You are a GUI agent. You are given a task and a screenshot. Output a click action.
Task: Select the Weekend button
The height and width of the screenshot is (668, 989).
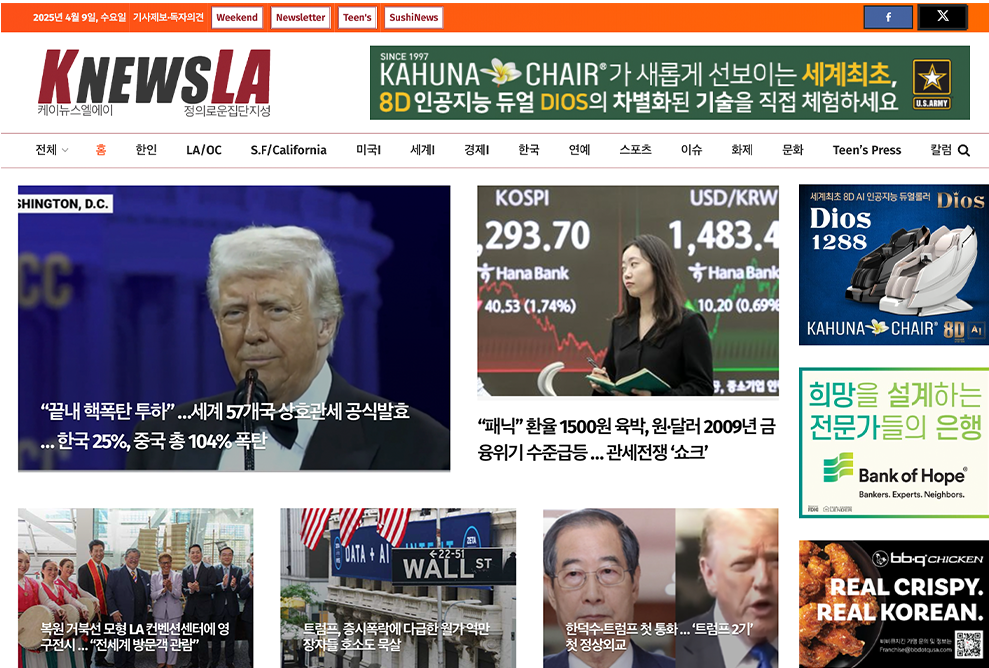pyautogui.click(x=237, y=17)
